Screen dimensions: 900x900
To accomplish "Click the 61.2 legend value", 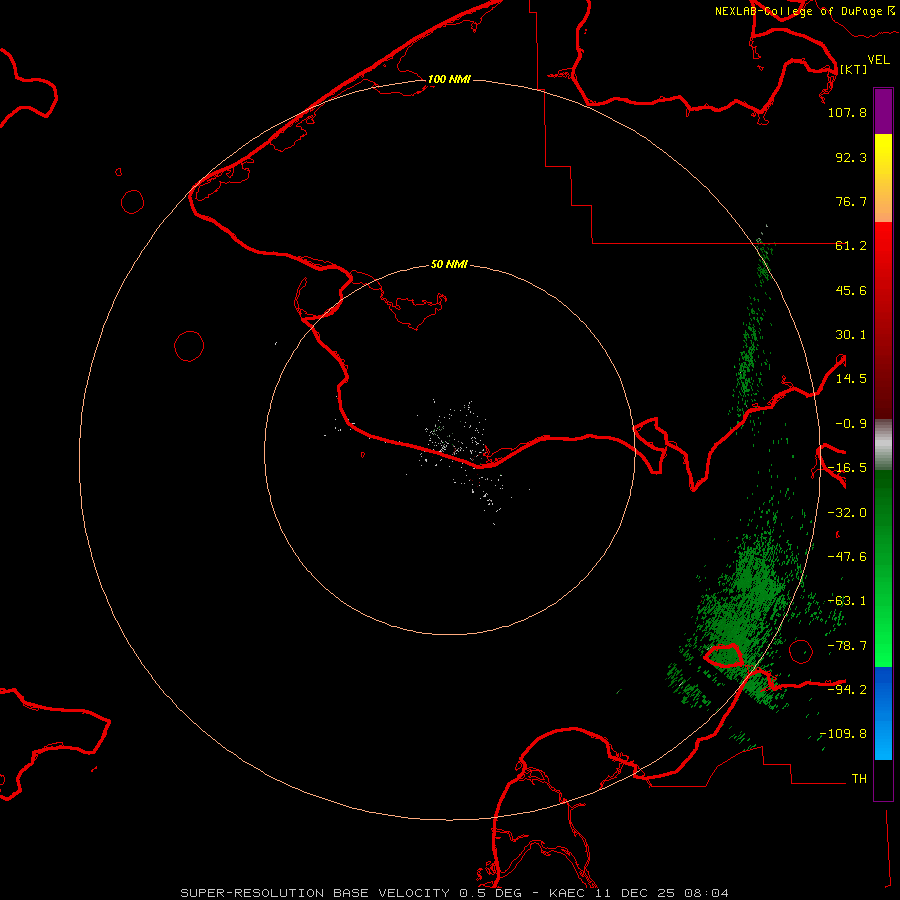I will [851, 246].
